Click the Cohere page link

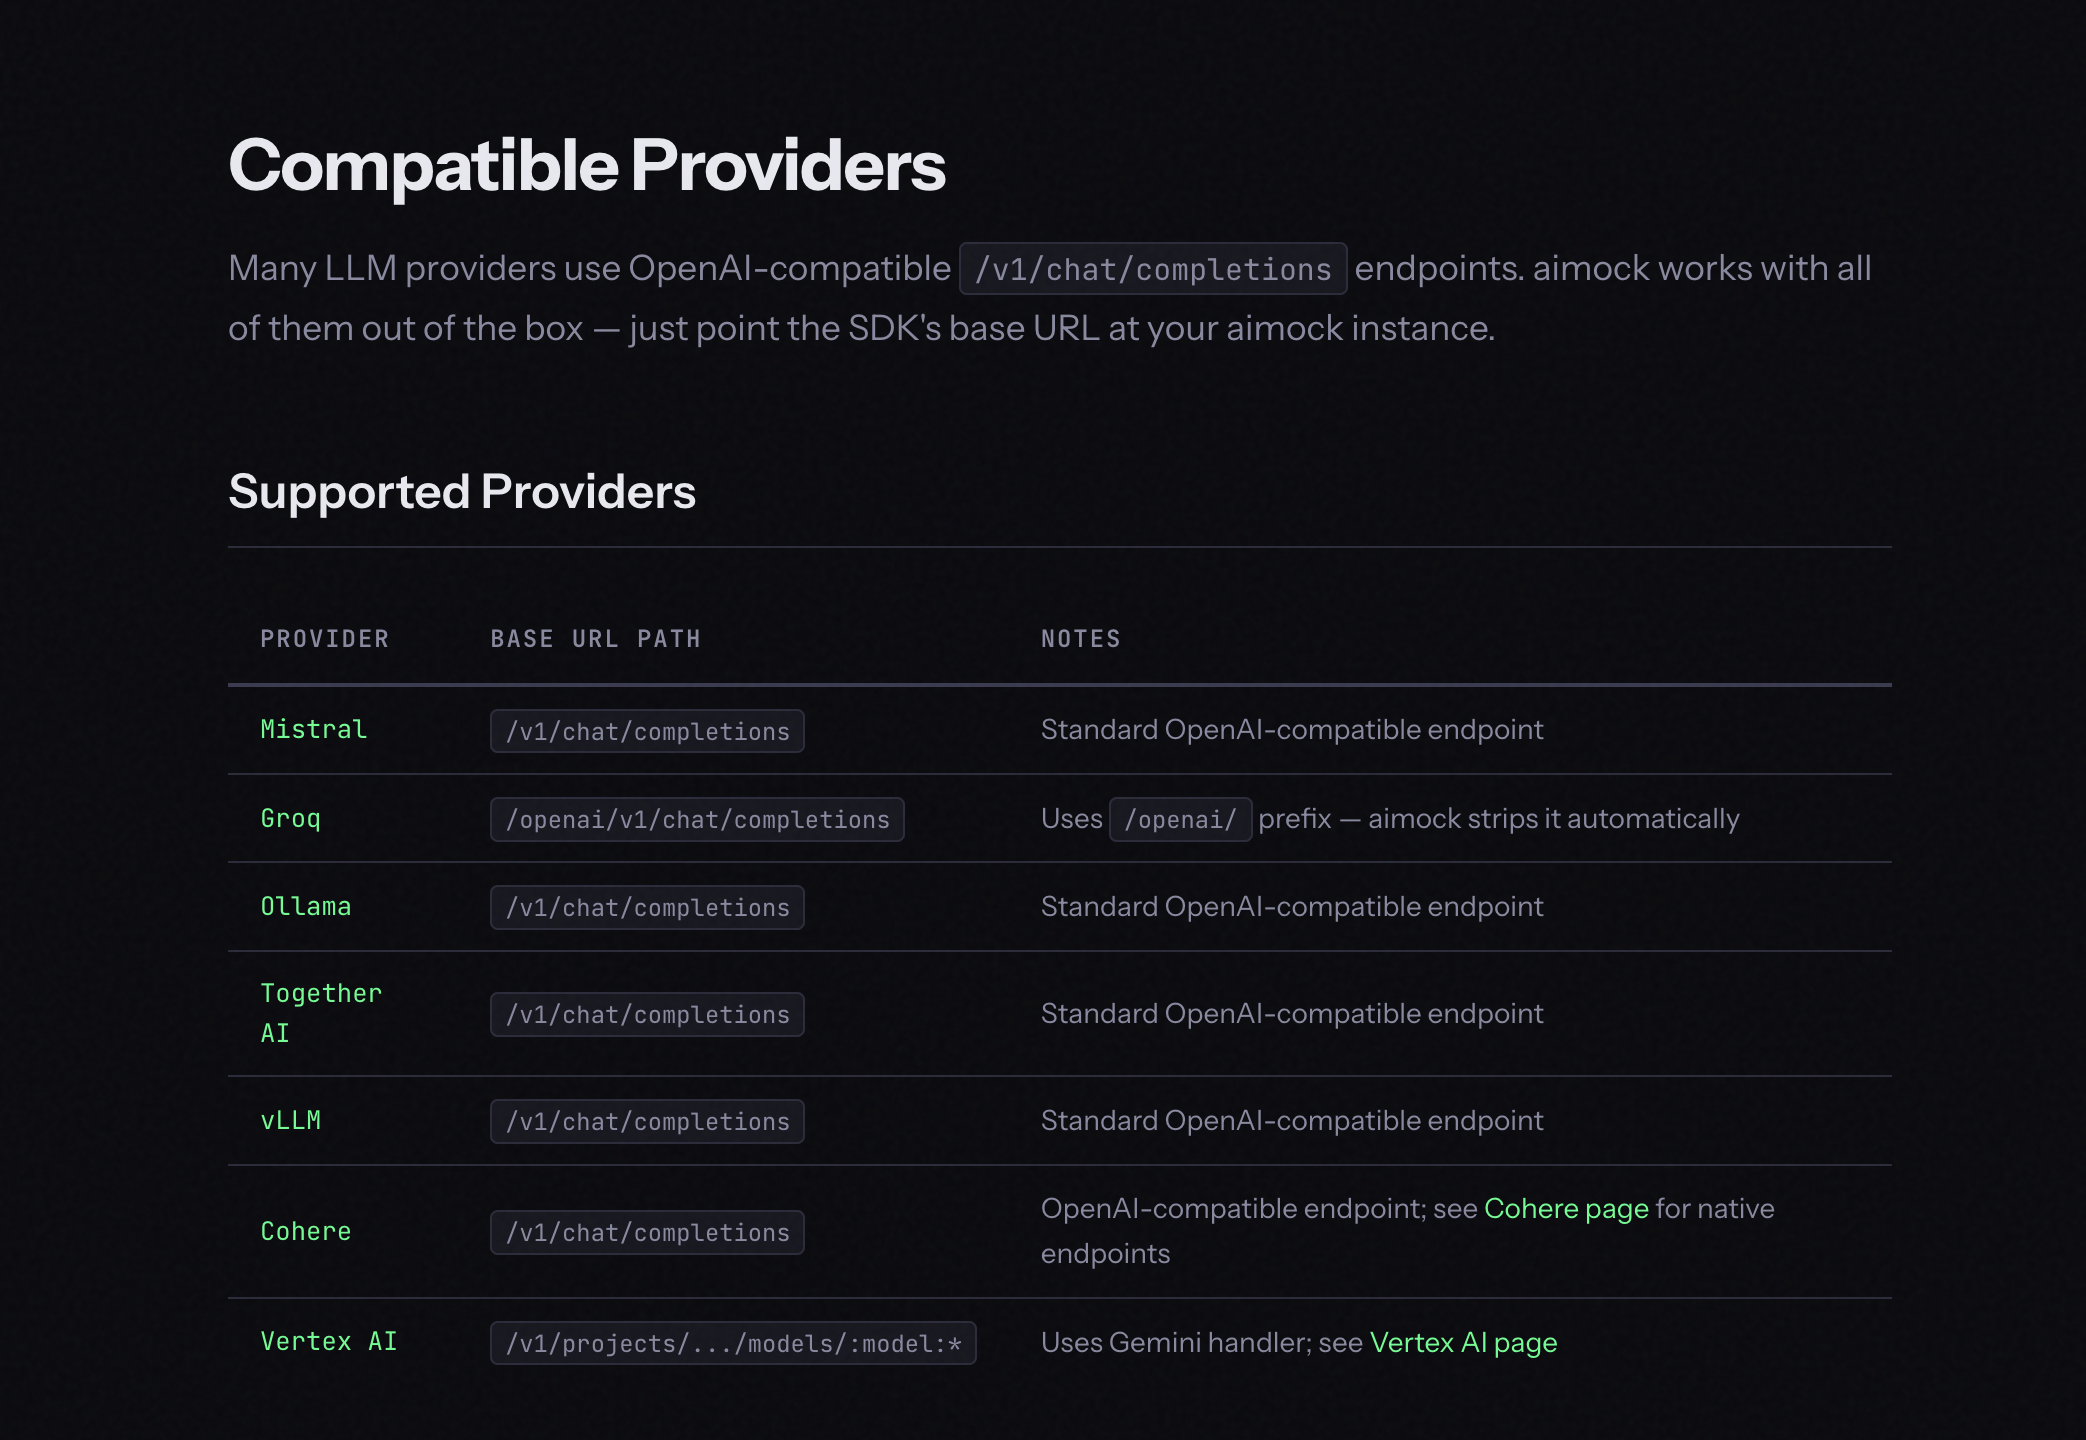click(x=1565, y=1208)
